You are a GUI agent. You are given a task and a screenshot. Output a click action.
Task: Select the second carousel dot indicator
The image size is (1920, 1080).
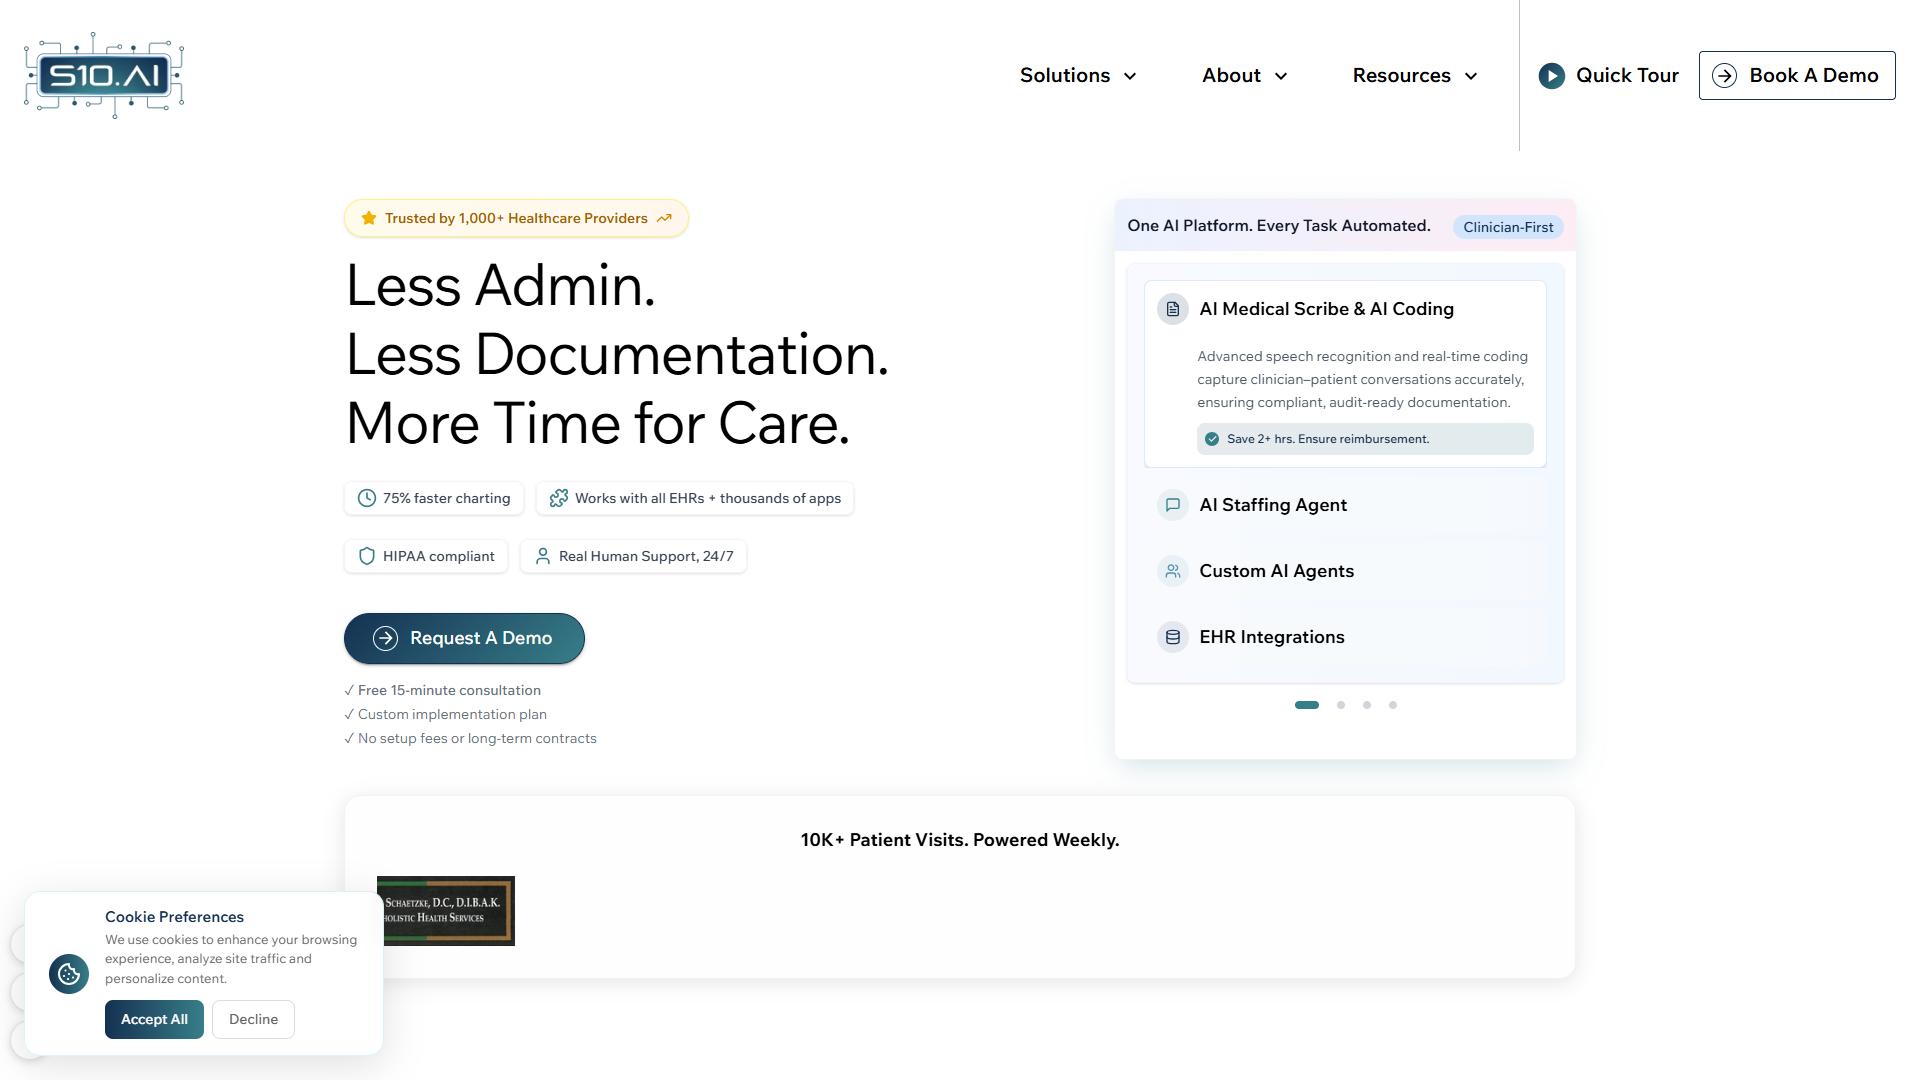click(x=1341, y=705)
